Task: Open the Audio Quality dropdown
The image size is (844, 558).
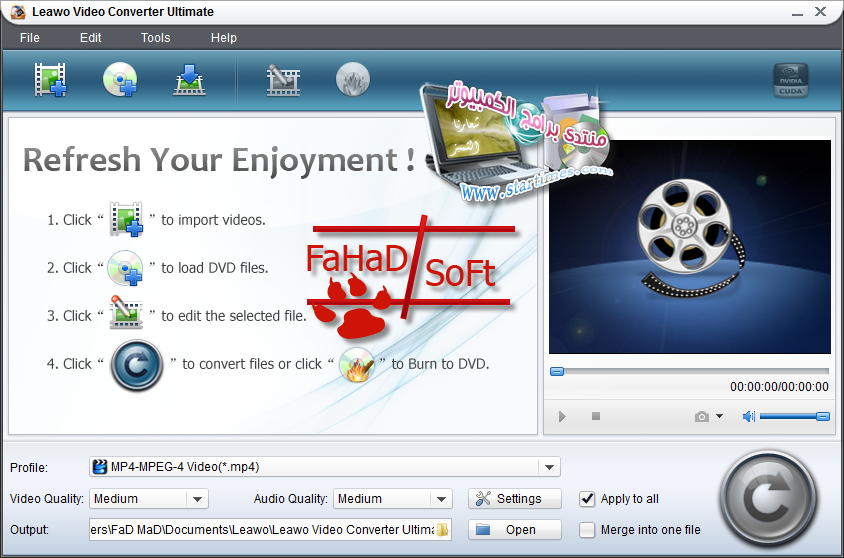Action: click(x=442, y=499)
